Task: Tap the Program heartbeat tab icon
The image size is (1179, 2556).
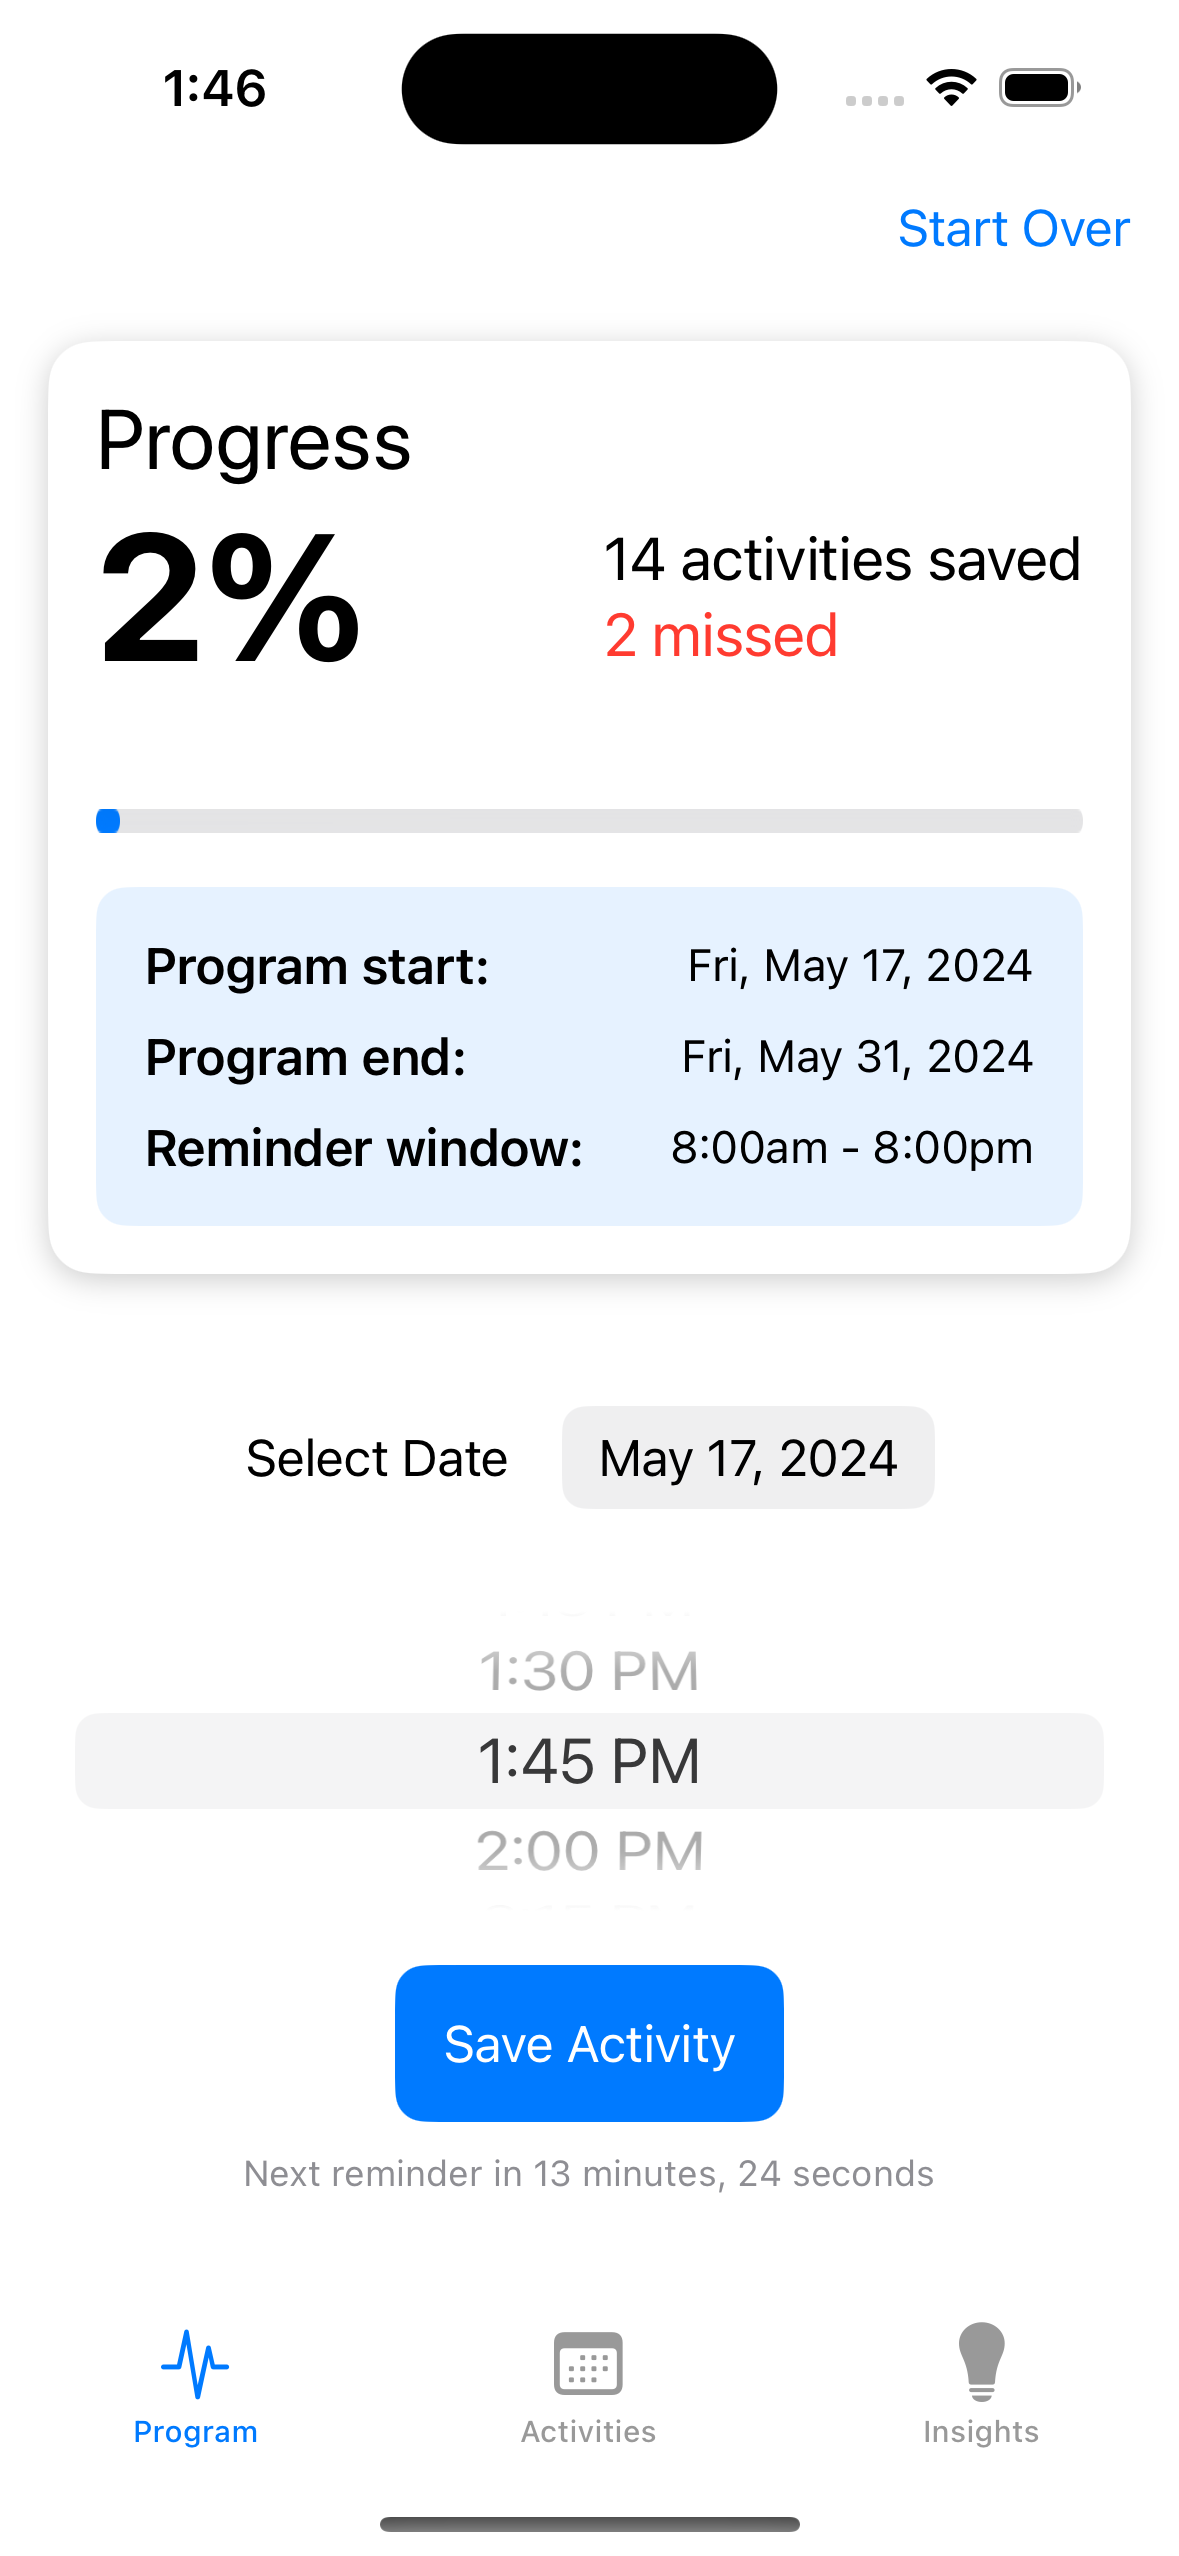Action: [x=195, y=2364]
